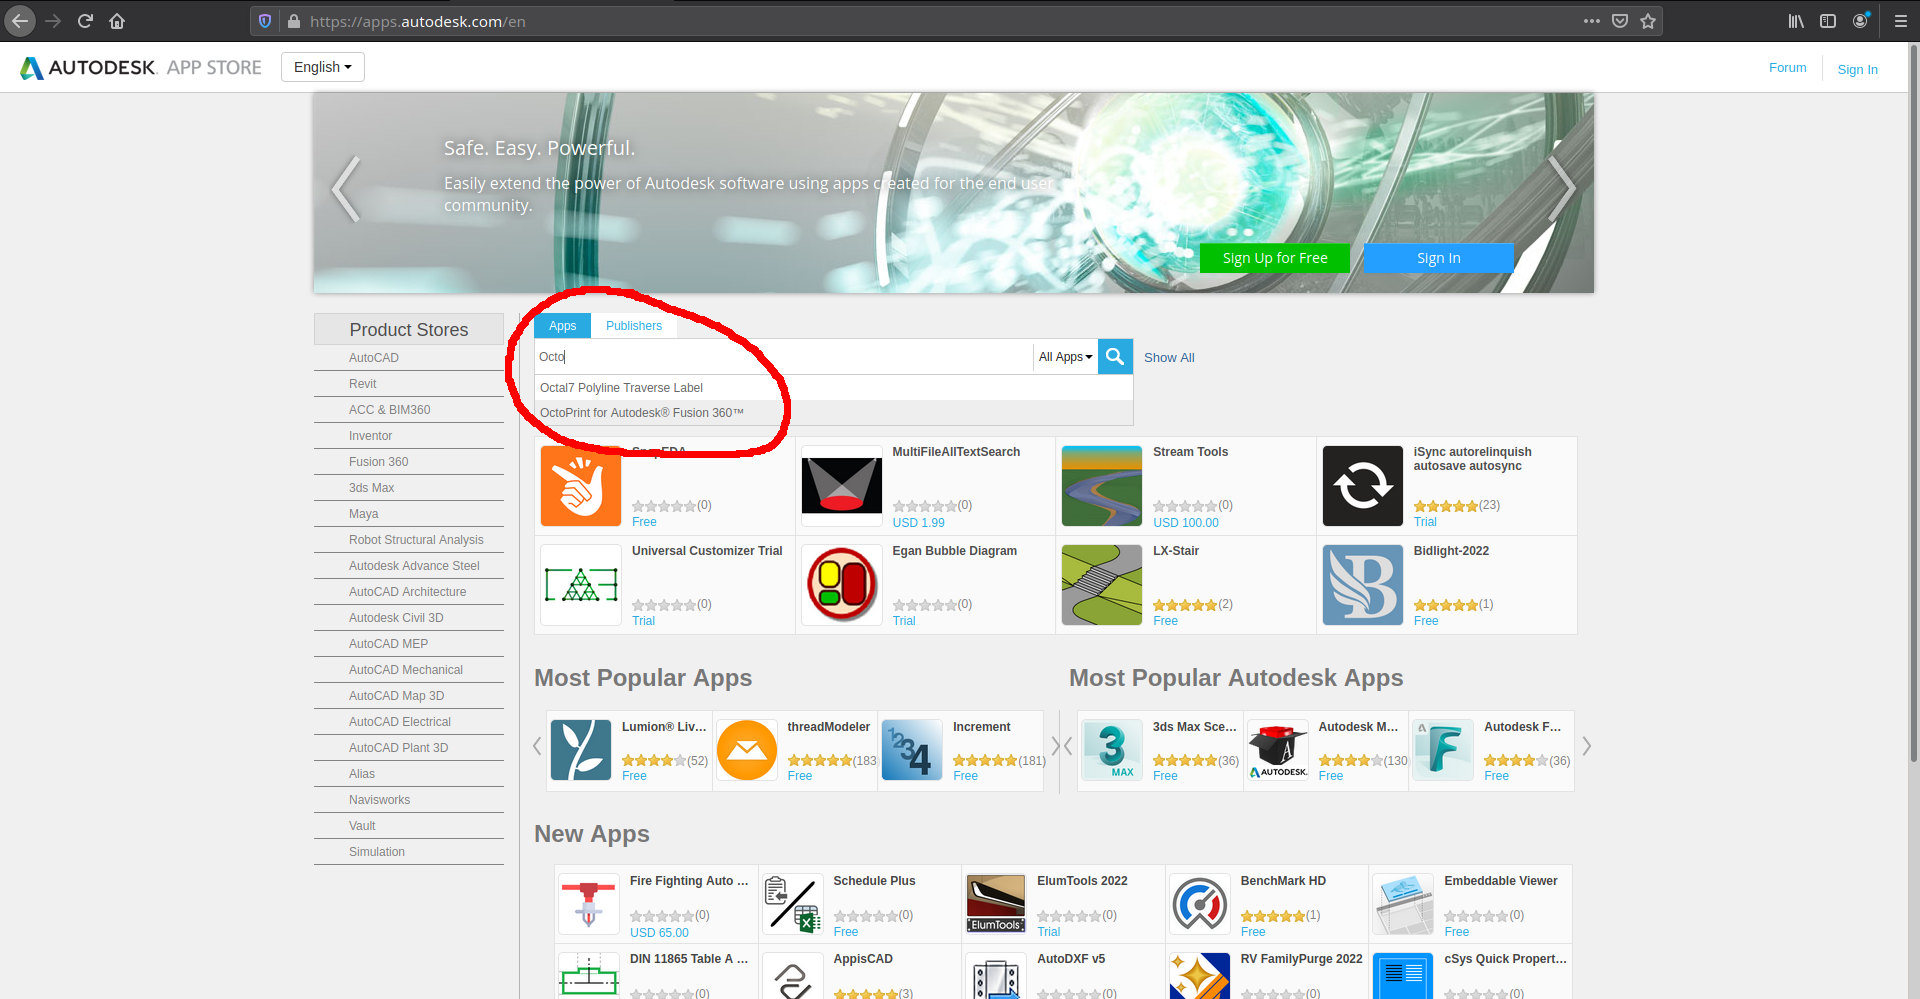The height and width of the screenshot is (999, 1920).
Task: Open the Bidlight-2022 app icon
Action: 1363,585
